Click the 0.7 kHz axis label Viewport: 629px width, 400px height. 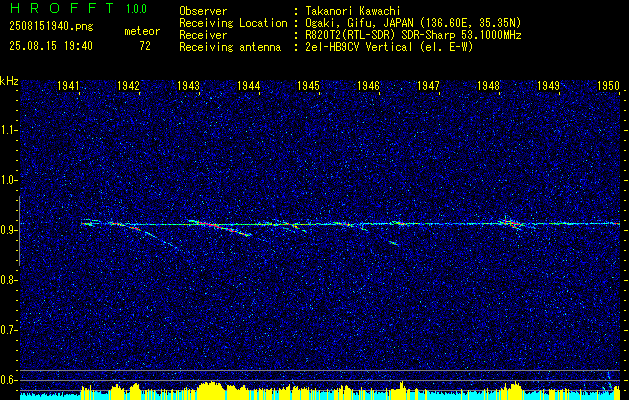7,330
